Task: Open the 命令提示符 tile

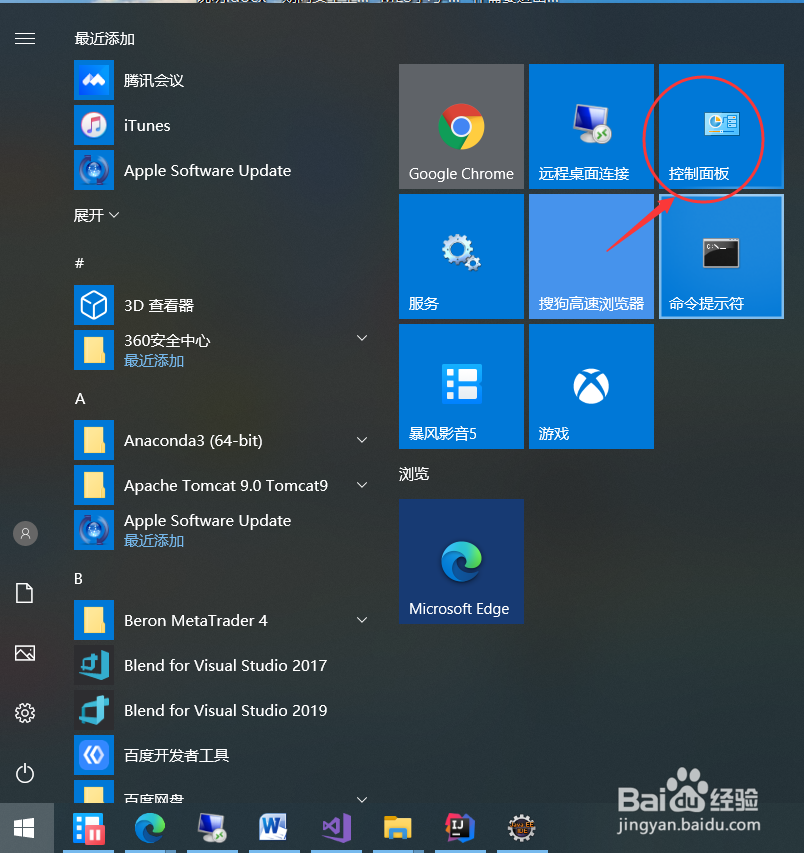Action: click(x=721, y=257)
